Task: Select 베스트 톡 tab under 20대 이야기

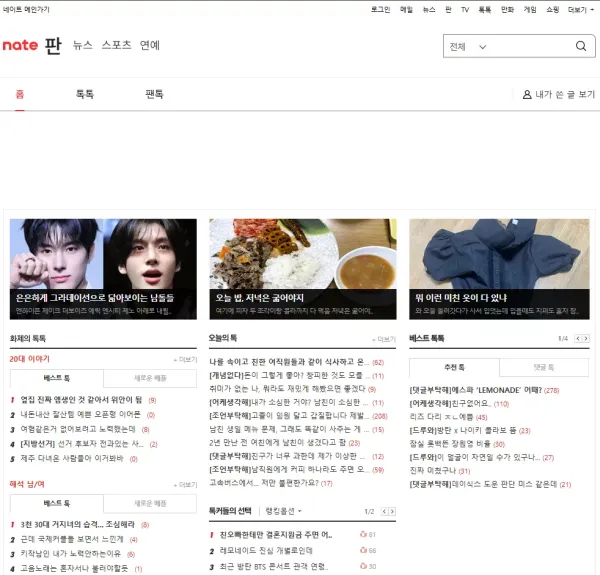Action: 57,378
